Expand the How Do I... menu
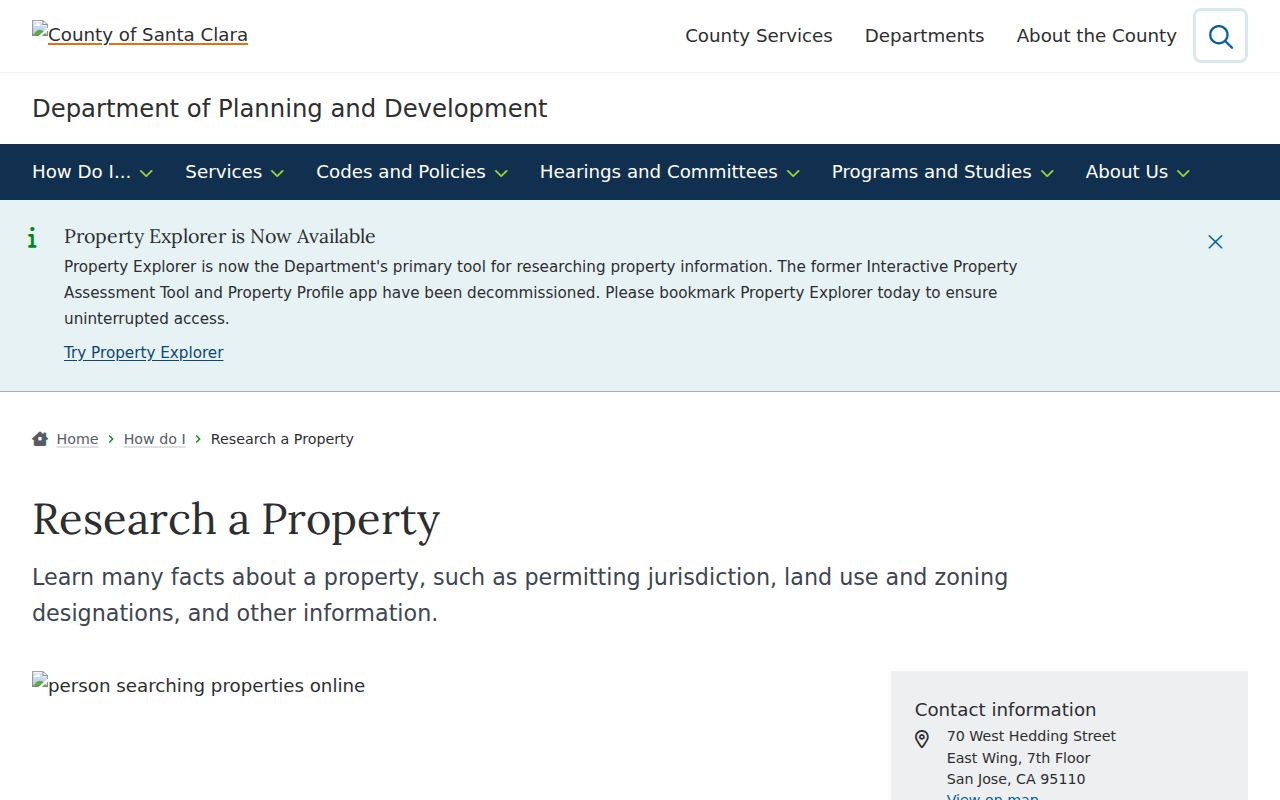1280x800 pixels. (x=92, y=172)
